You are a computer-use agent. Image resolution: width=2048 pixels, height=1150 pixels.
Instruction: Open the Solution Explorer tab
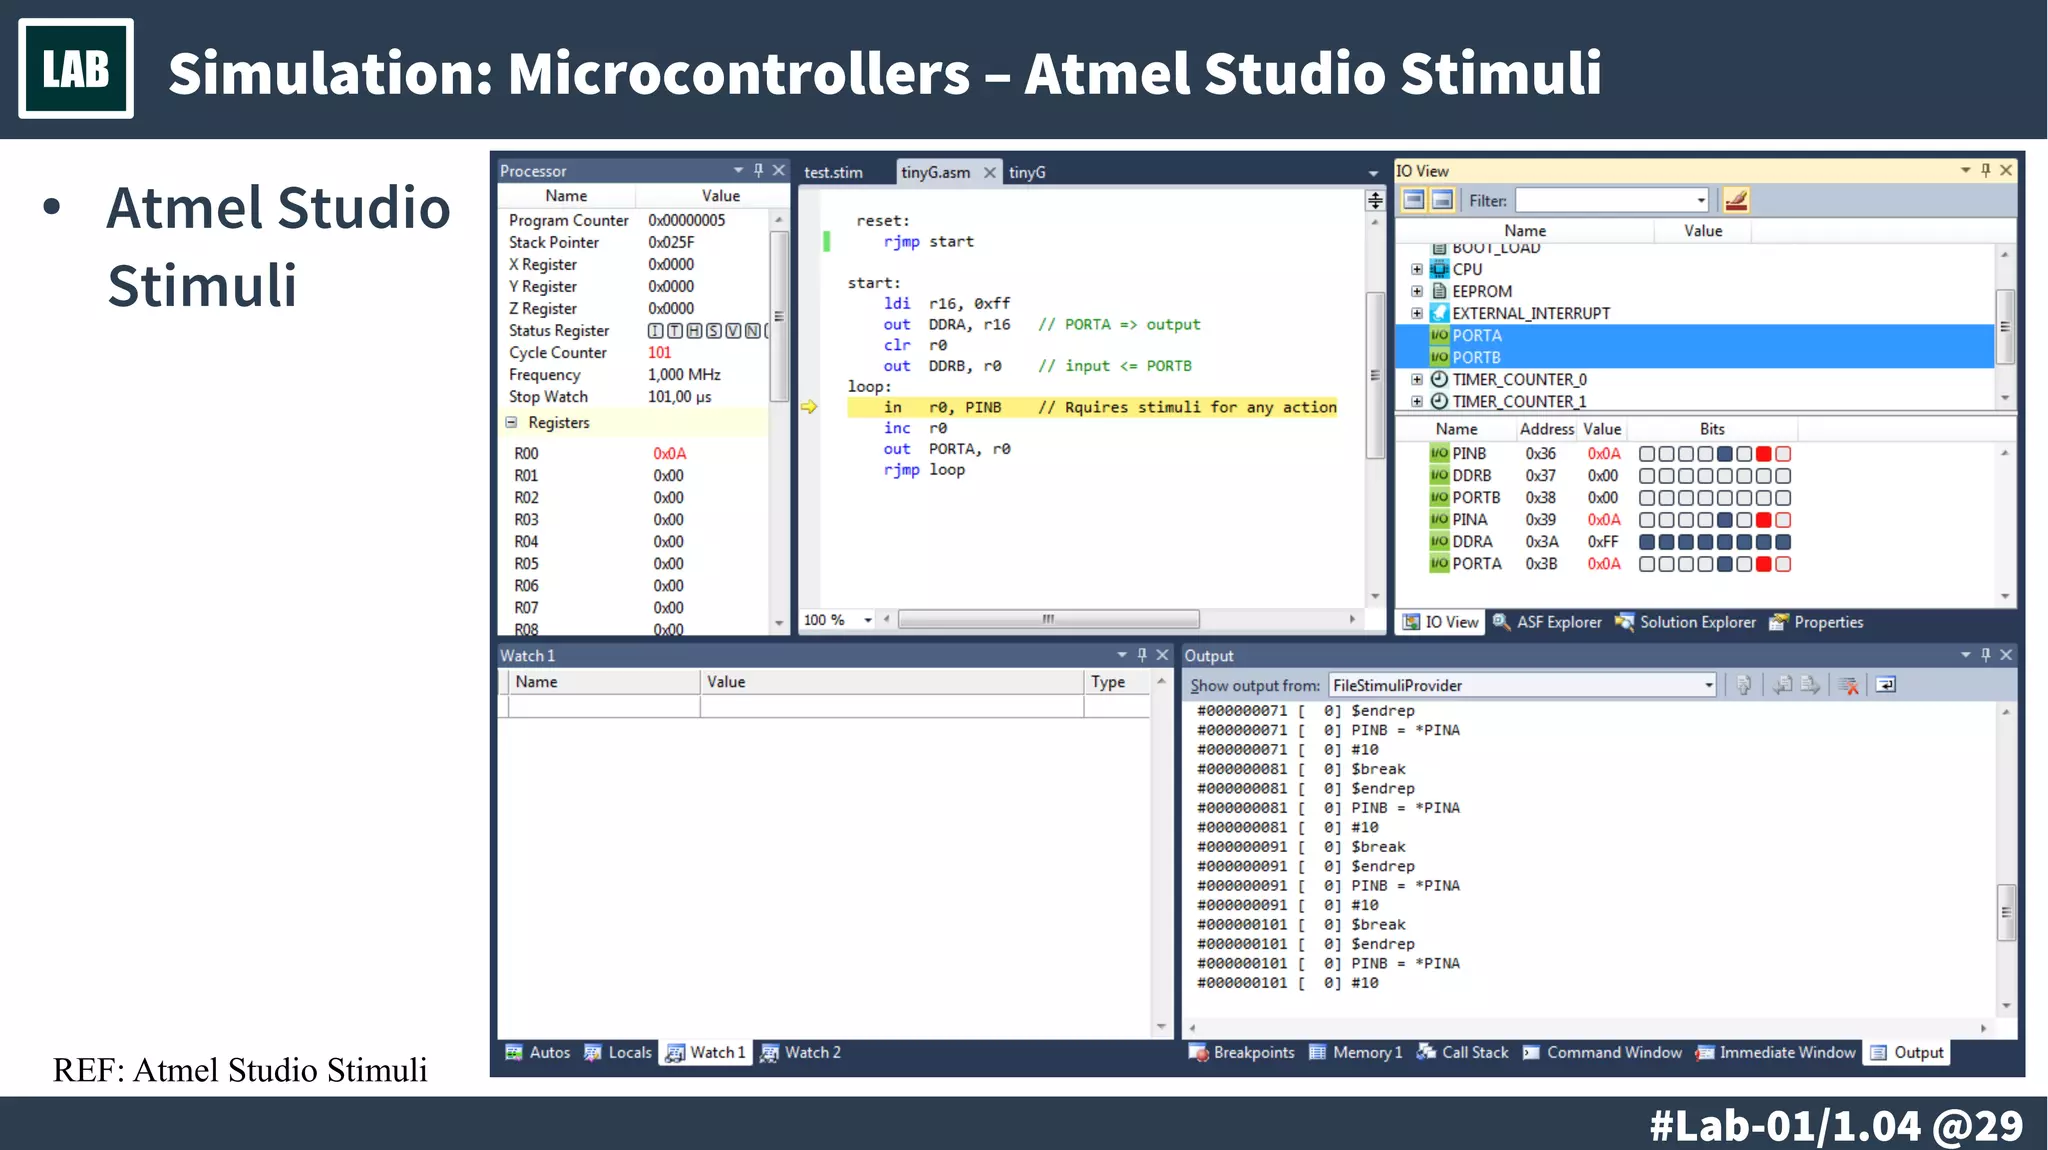(x=1685, y=622)
